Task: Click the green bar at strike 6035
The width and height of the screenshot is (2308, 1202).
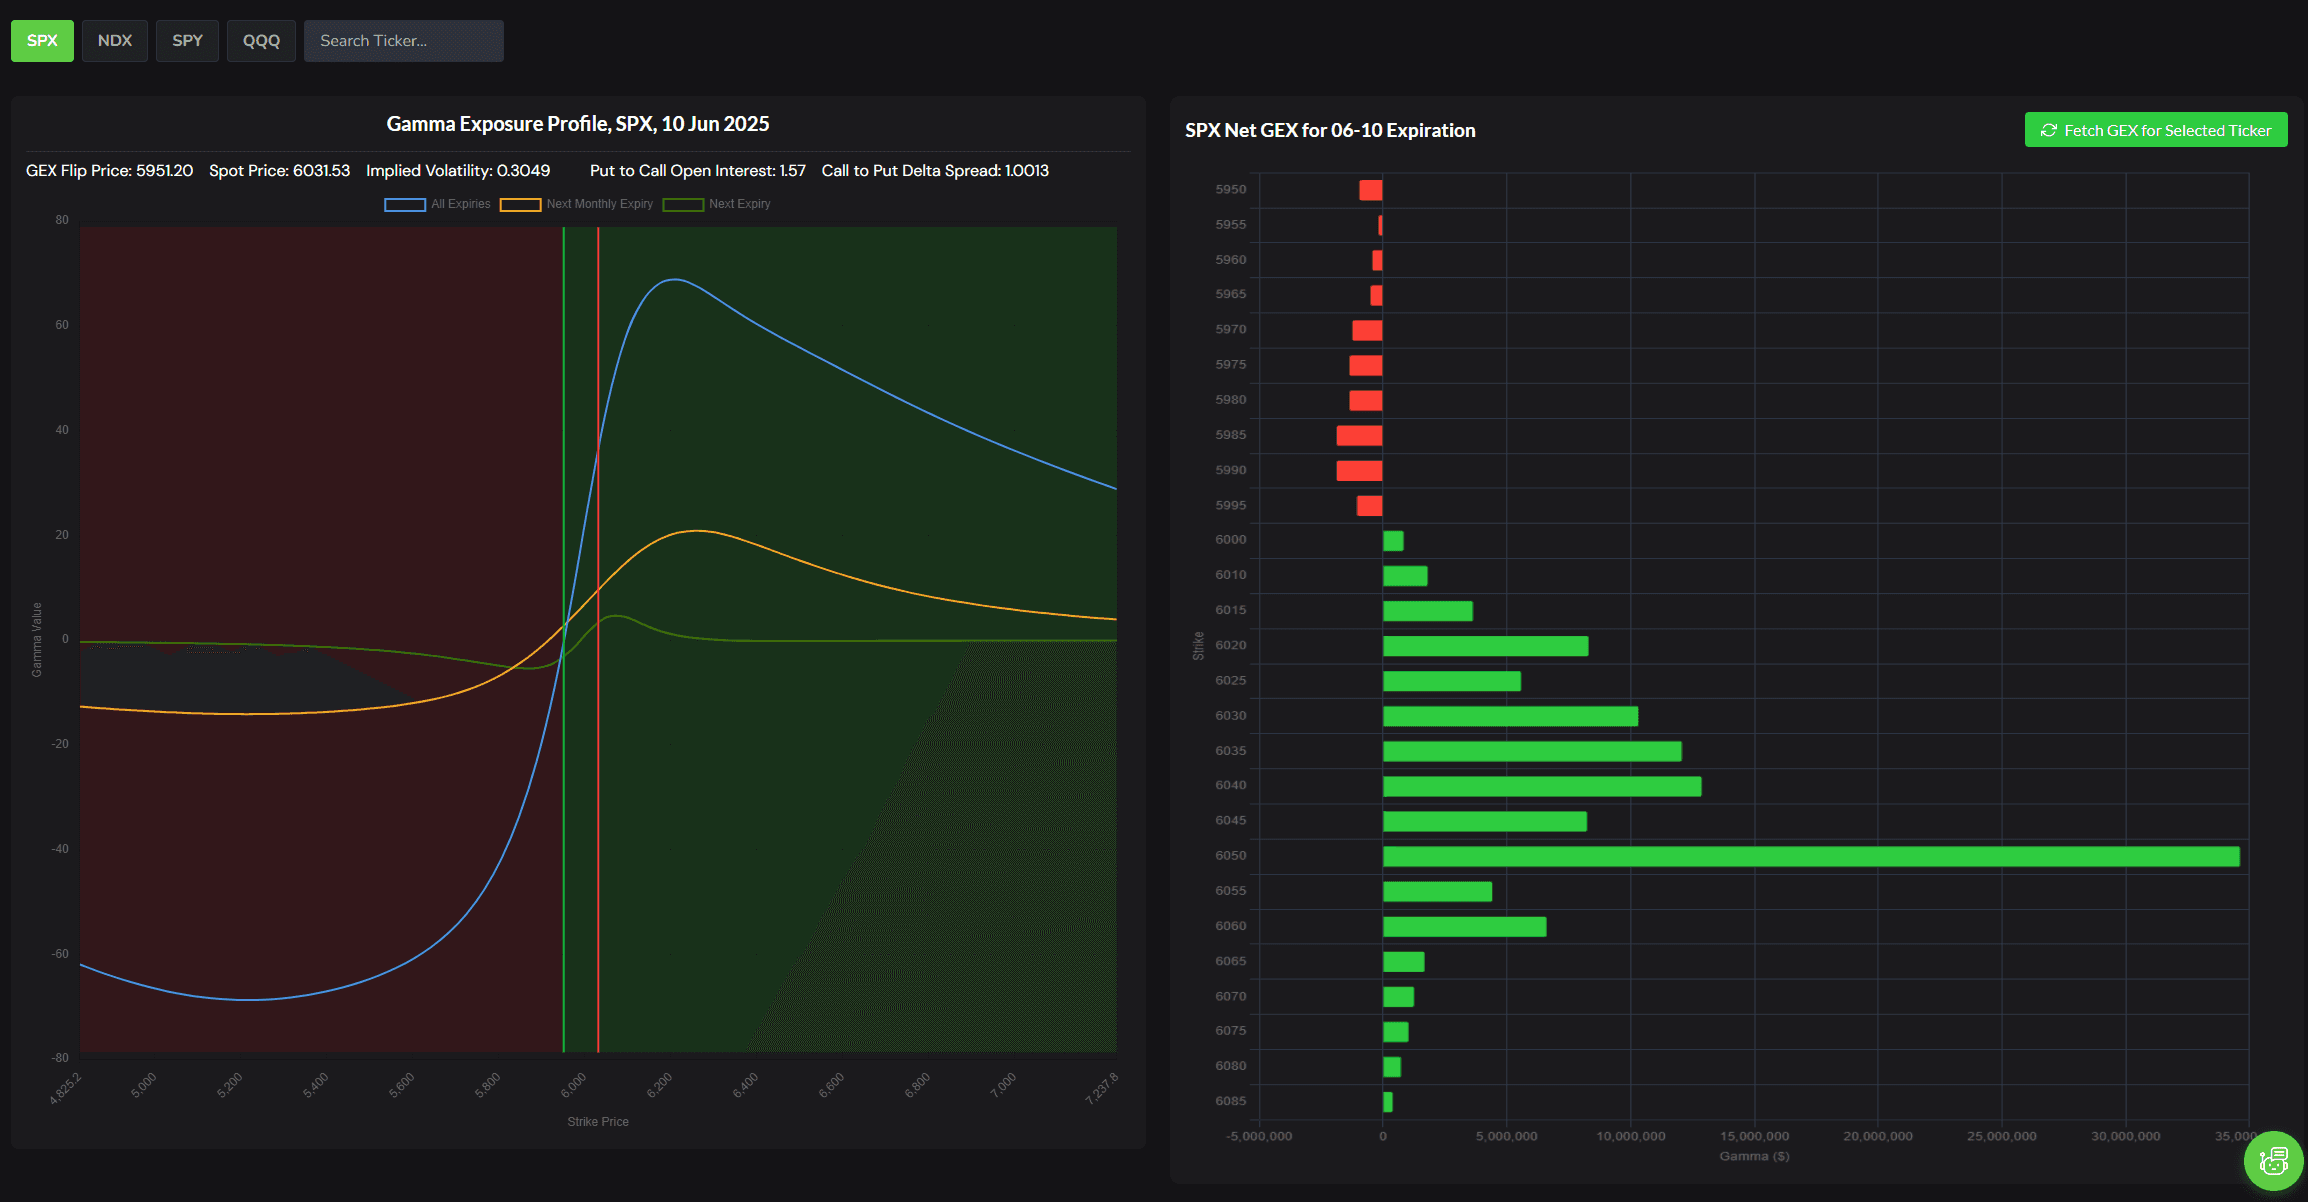Action: pos(1532,751)
